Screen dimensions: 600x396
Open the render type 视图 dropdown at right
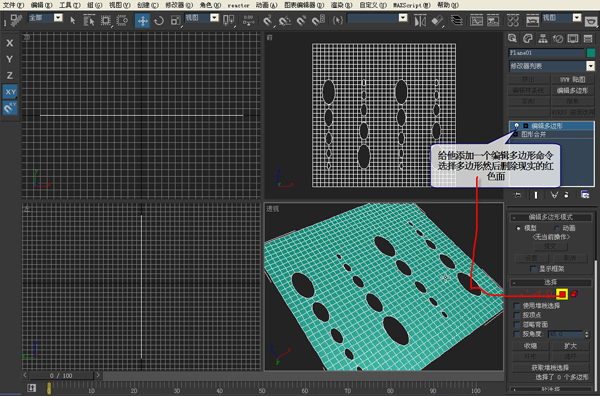[577, 18]
